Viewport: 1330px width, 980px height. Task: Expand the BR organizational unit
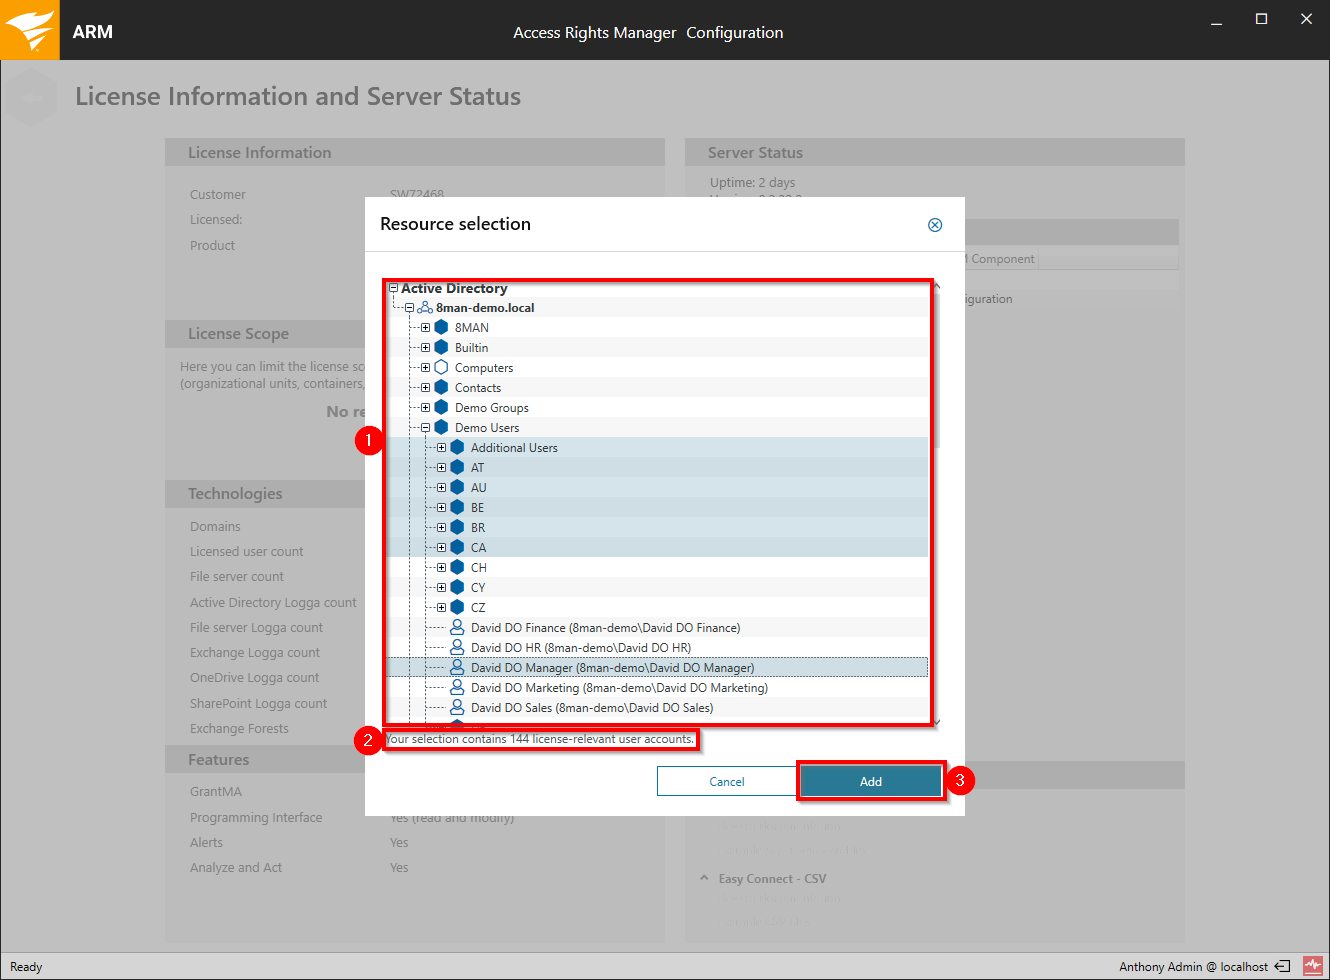[x=441, y=528]
